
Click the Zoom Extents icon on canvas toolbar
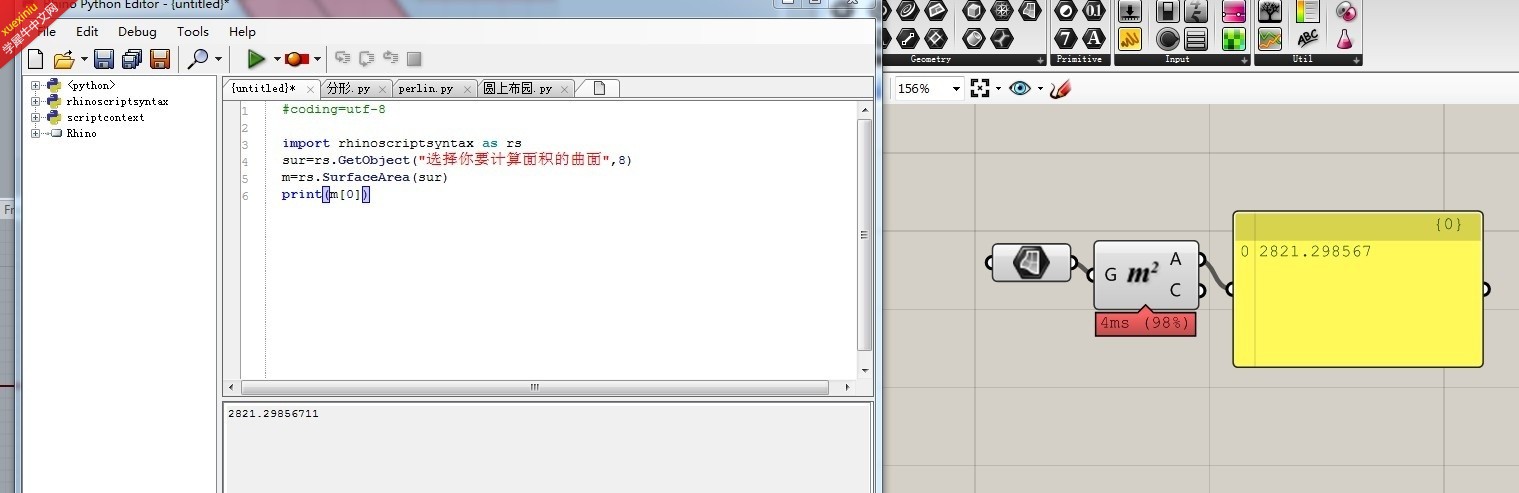click(x=980, y=88)
